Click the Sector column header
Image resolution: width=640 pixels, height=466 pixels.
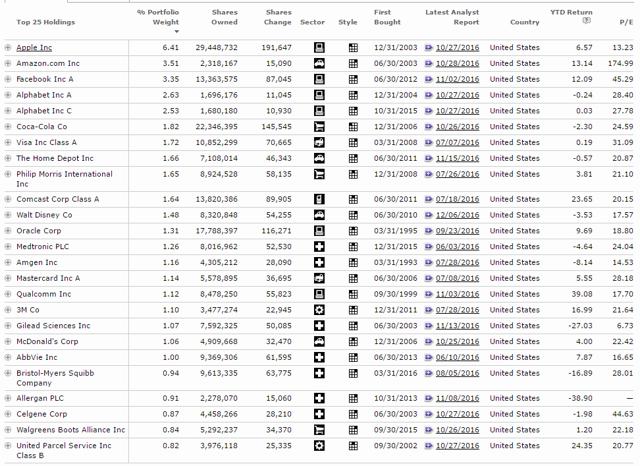coord(312,22)
